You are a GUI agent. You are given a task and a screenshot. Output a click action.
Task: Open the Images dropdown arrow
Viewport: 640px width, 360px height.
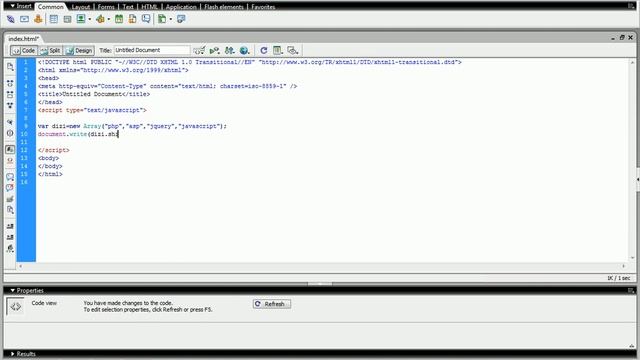click(89, 19)
